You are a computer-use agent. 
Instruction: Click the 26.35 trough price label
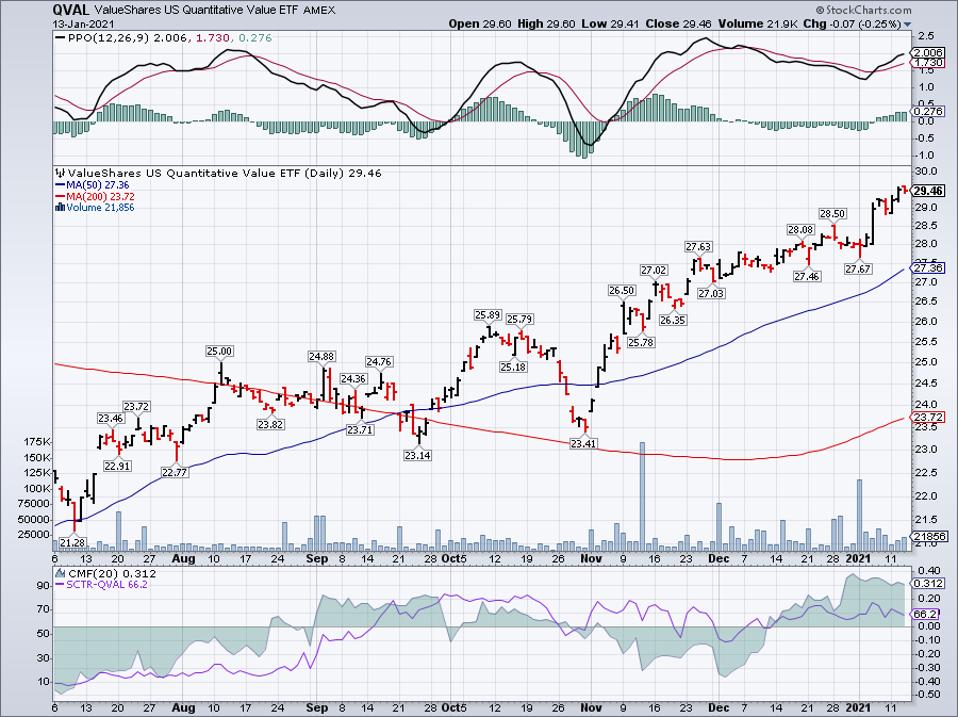tap(673, 319)
